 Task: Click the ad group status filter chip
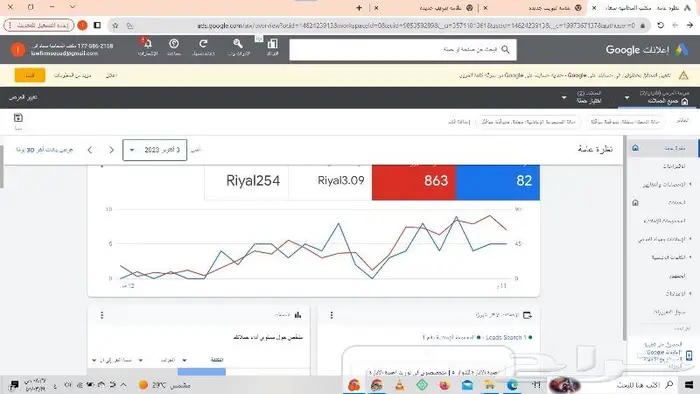click(529, 121)
